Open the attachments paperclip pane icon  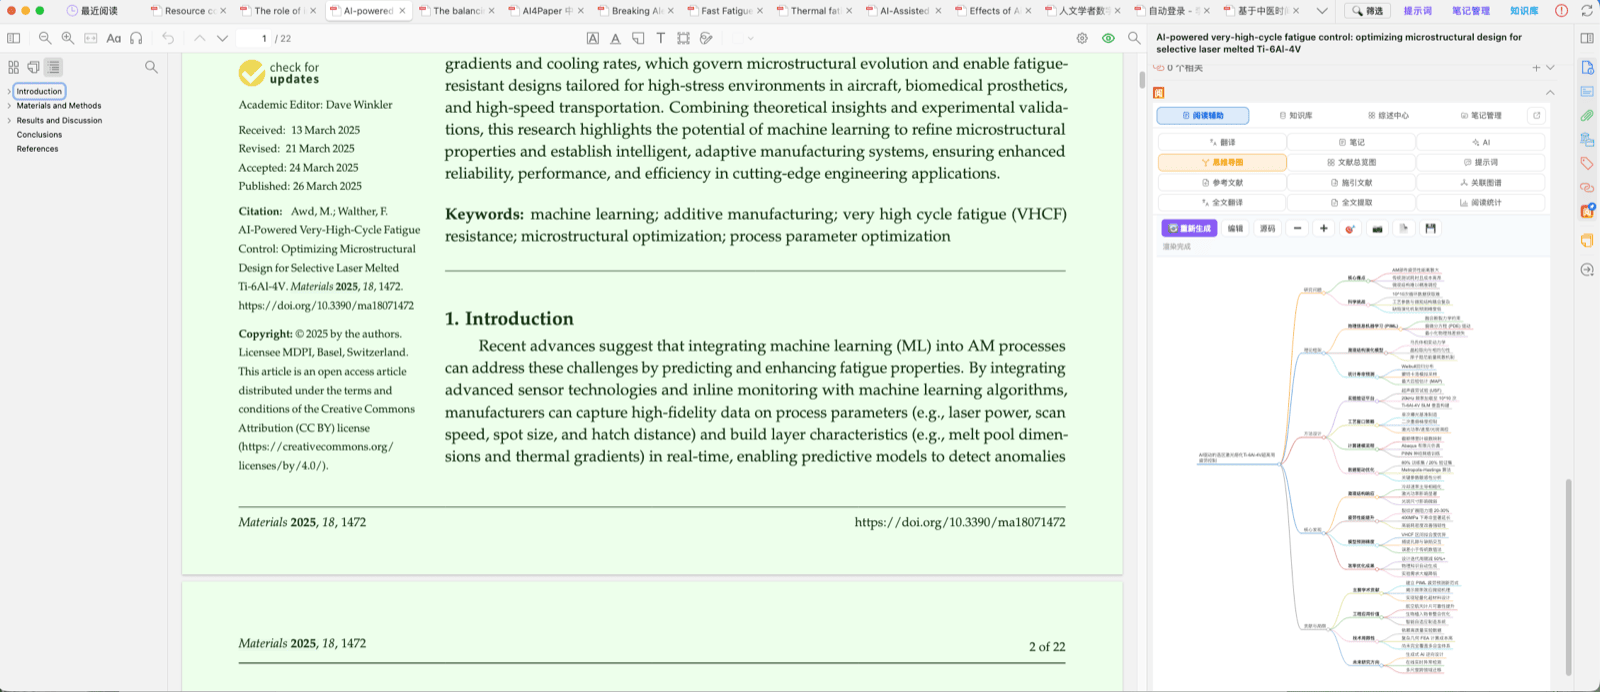tap(1587, 115)
